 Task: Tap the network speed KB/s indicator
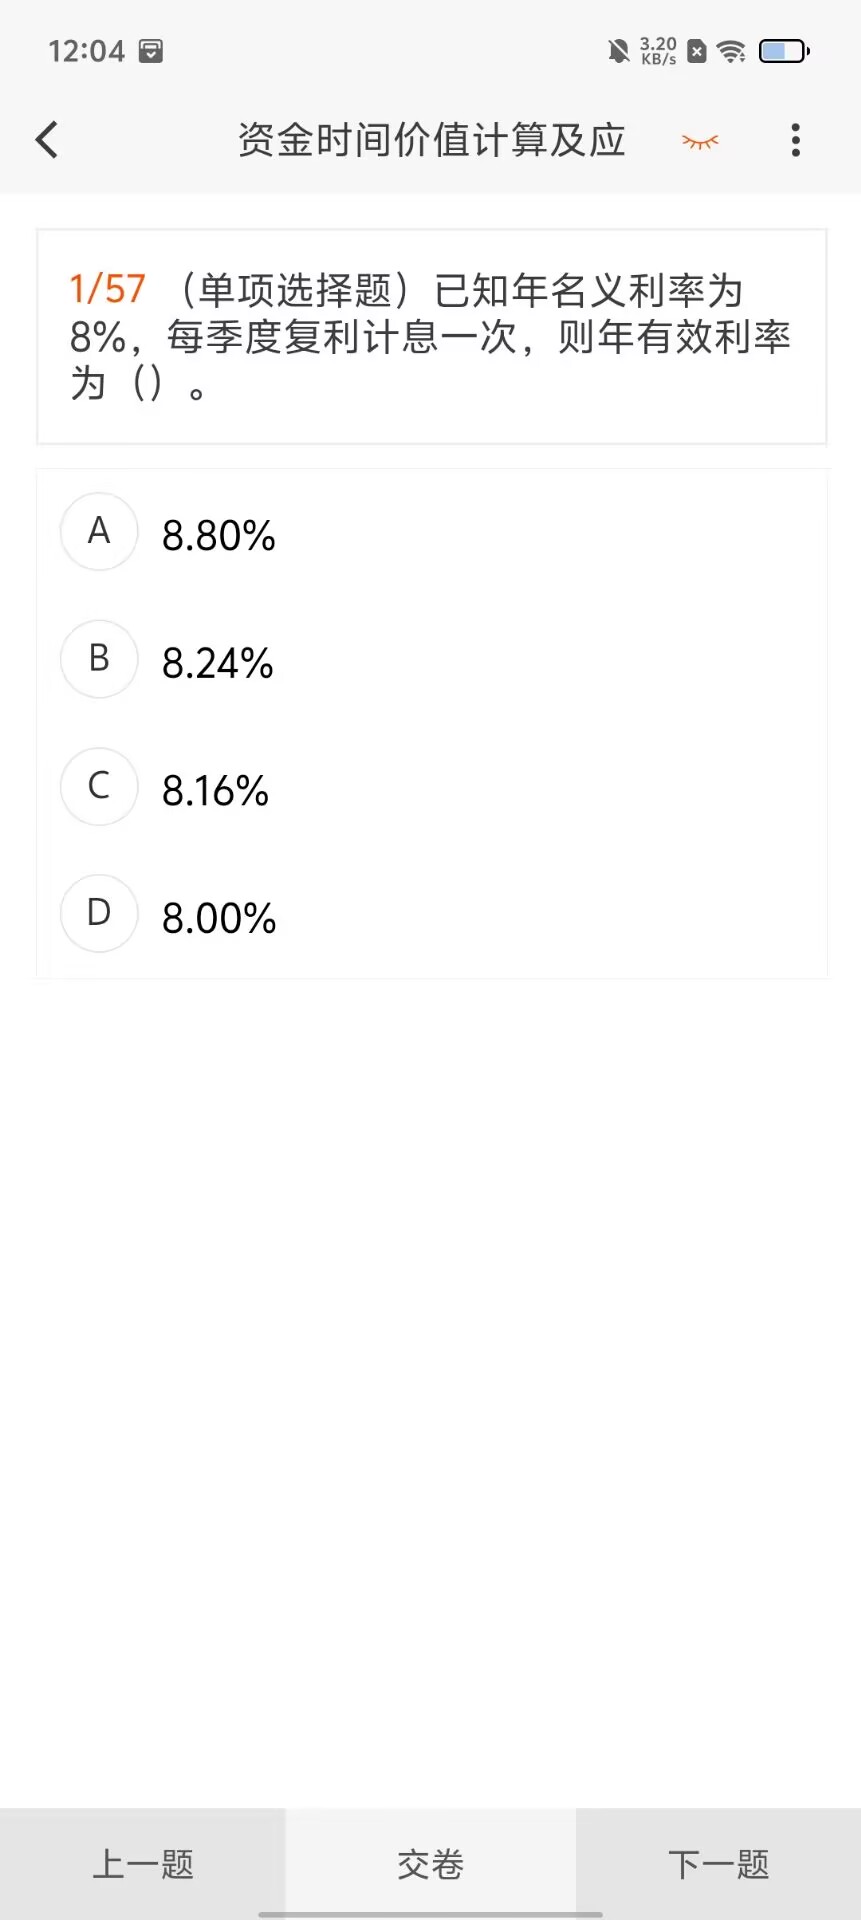658,51
